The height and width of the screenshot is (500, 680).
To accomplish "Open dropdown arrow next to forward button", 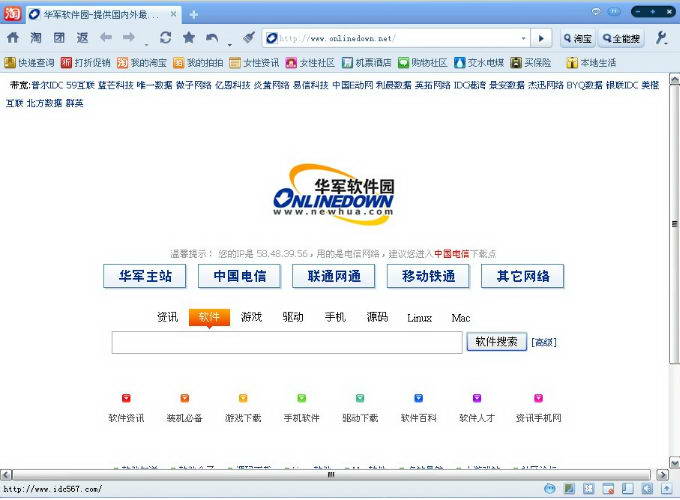I will click(147, 45).
